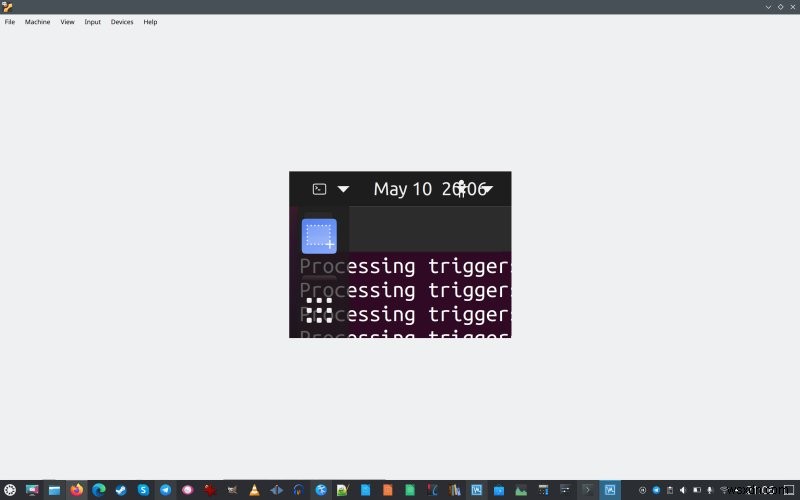Open the KDE application launcher

point(10,490)
